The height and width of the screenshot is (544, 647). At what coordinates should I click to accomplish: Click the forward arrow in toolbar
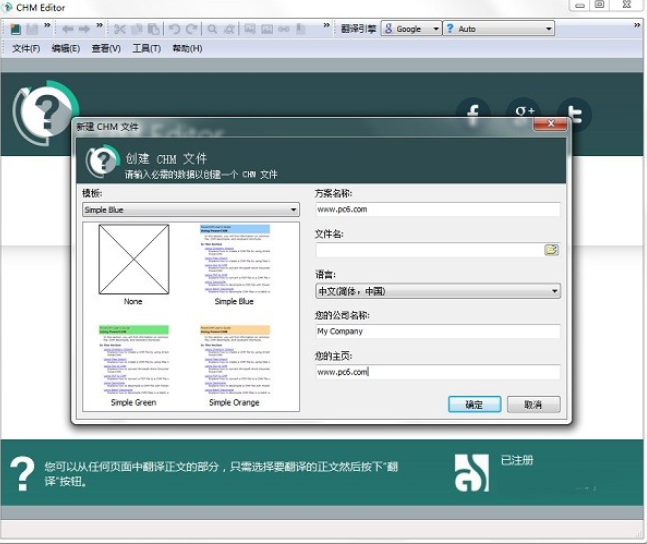point(84,29)
